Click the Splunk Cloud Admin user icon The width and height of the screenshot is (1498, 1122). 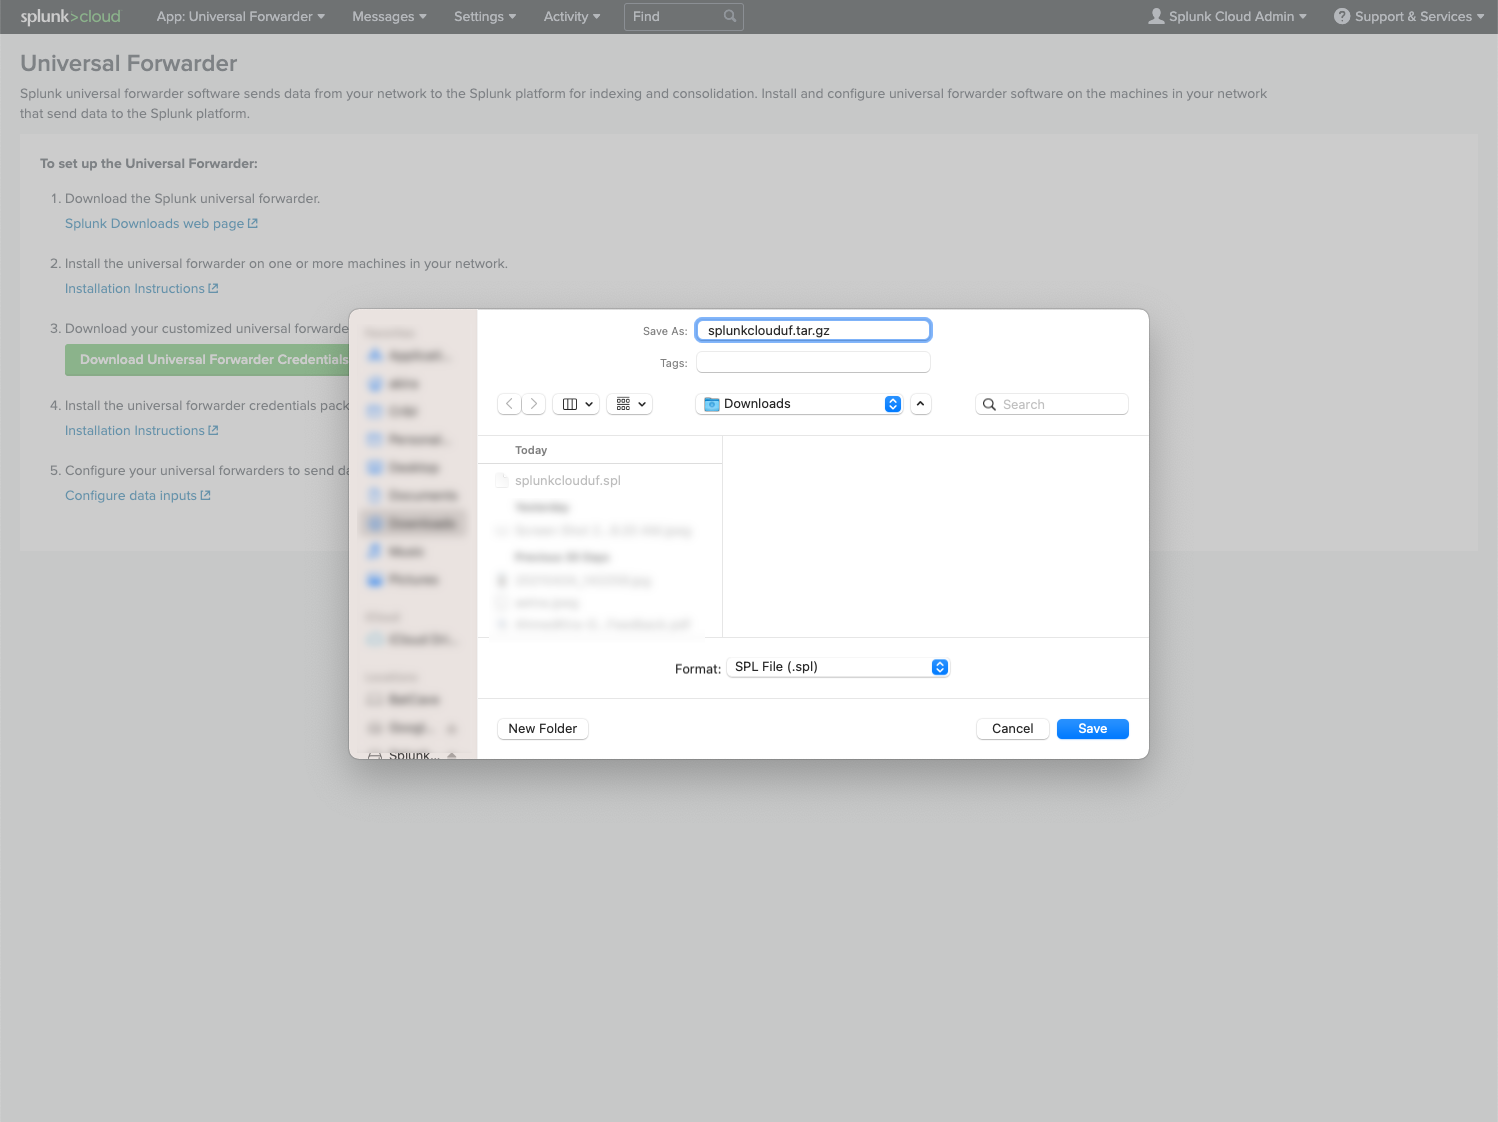pos(1156,16)
